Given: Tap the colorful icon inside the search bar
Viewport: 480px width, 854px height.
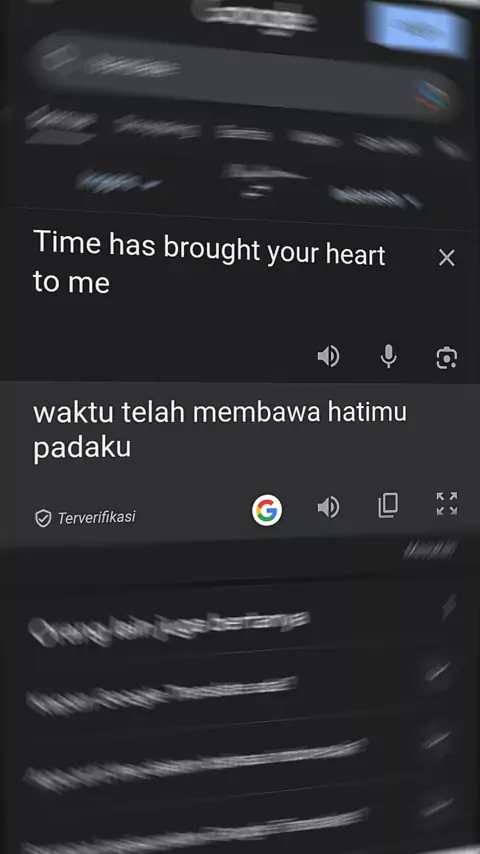Looking at the screenshot, I should point(432,94).
